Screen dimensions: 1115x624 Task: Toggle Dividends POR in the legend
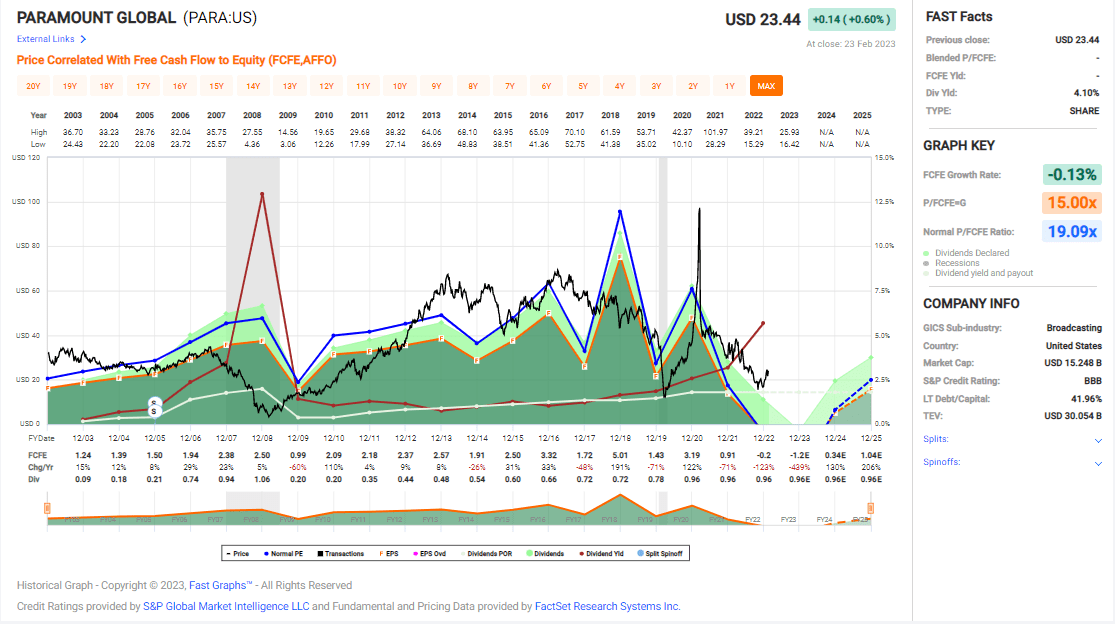[x=486, y=554]
